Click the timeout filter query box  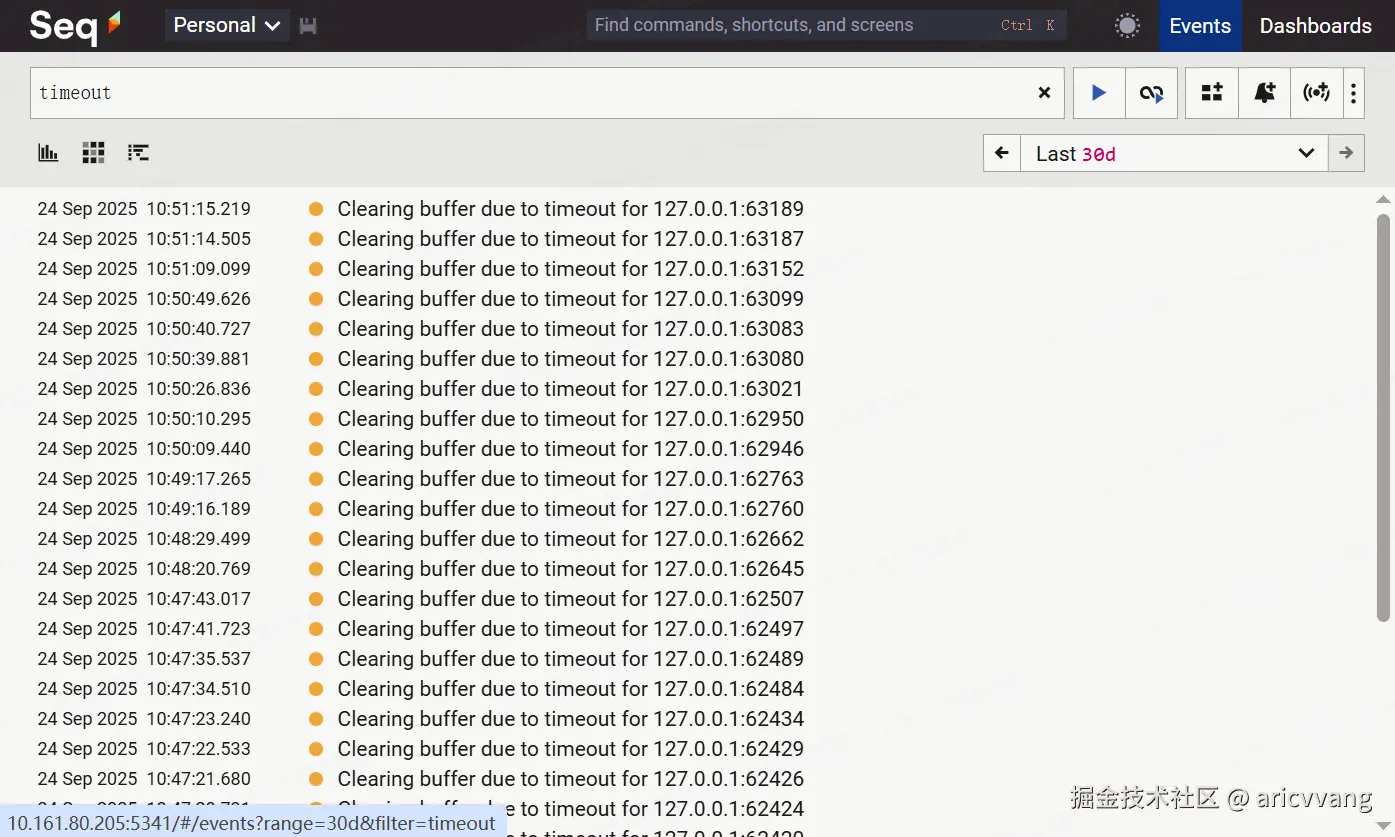[x=530, y=93]
